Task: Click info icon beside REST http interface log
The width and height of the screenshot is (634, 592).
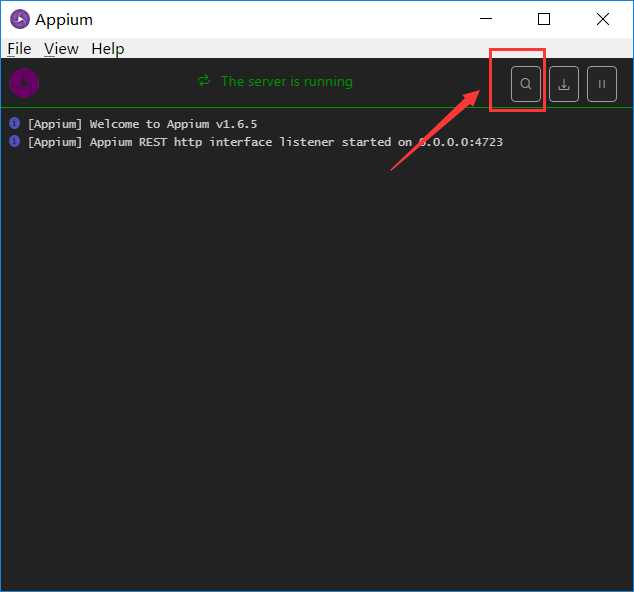Action: [x=15, y=141]
